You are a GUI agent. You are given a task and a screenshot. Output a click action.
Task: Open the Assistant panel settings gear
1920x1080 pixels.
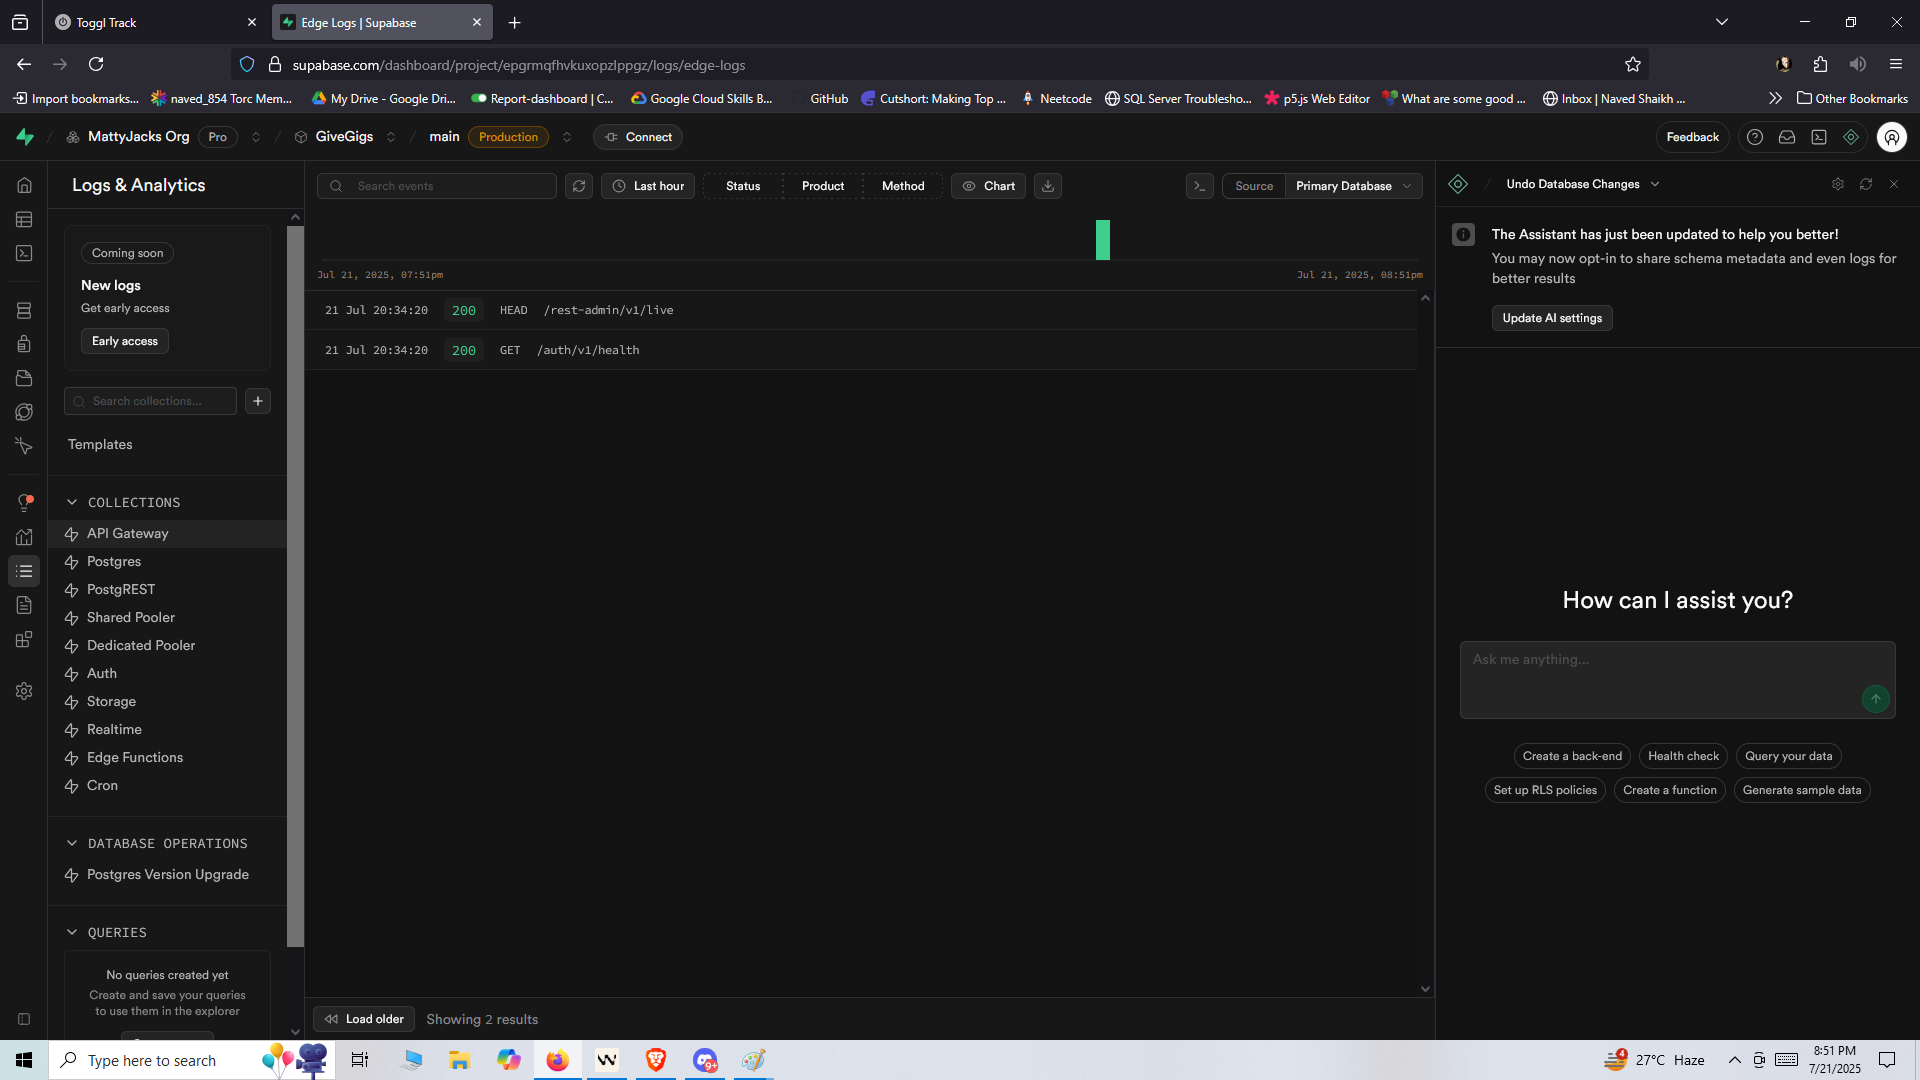[1838, 184]
